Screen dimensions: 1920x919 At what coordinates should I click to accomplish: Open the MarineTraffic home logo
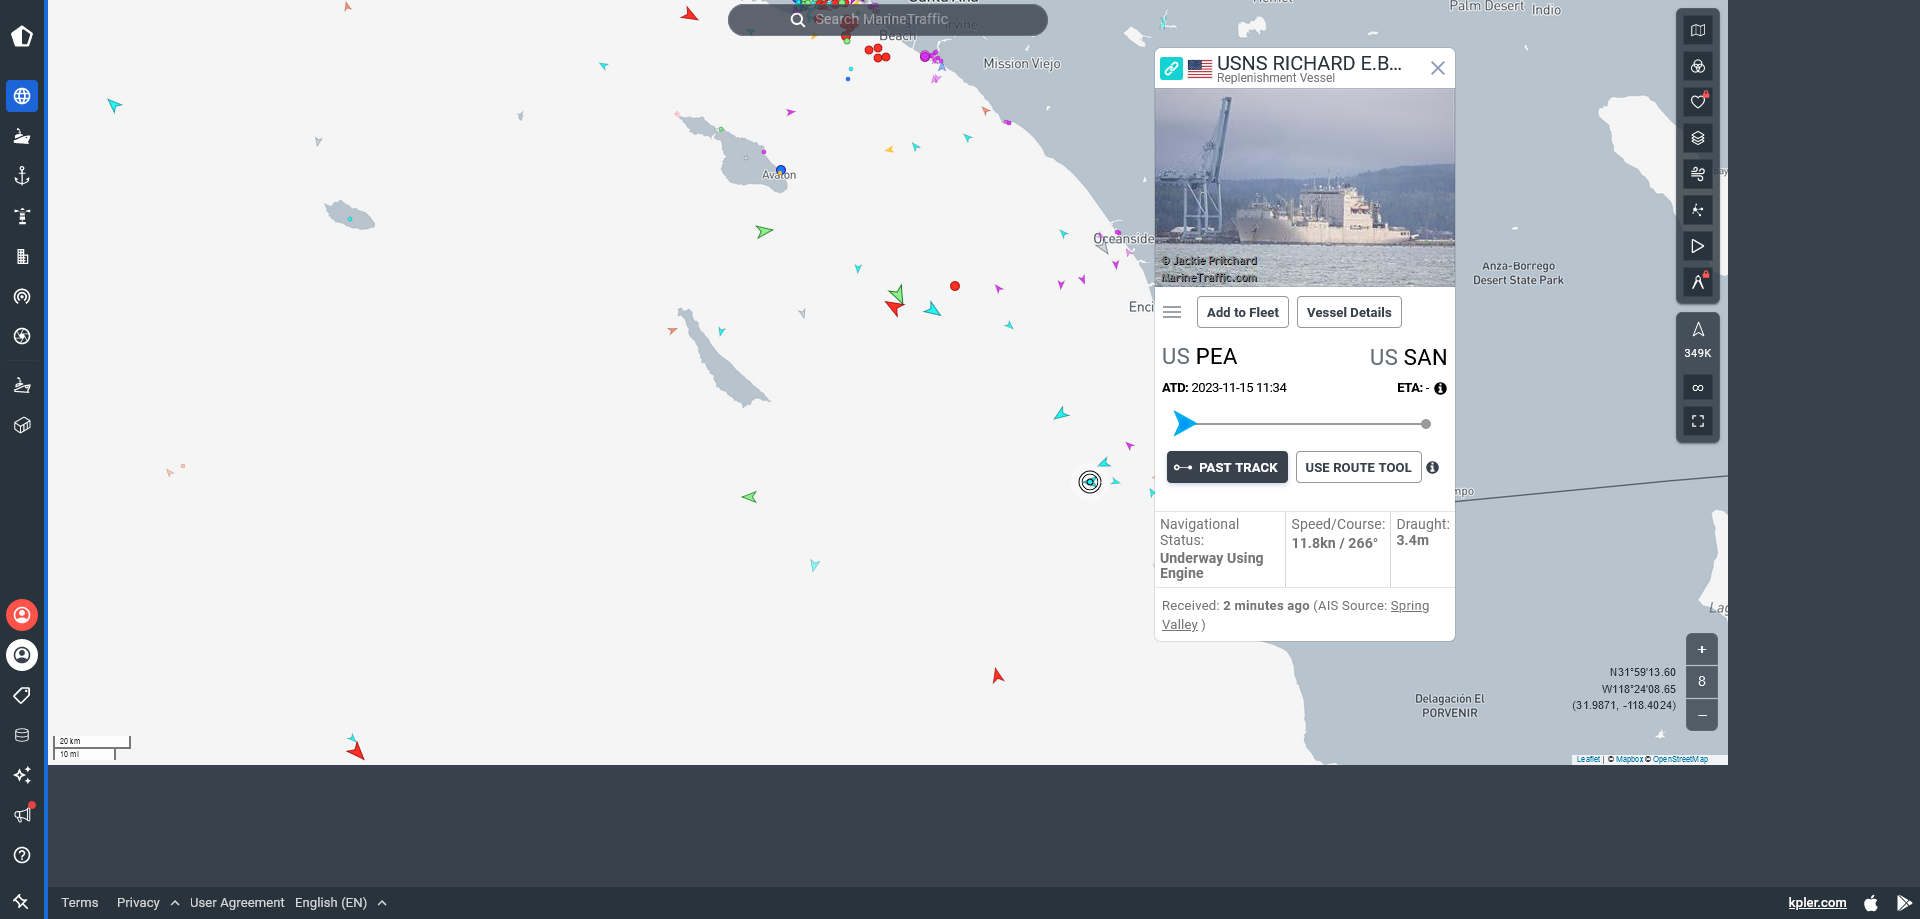(22, 37)
